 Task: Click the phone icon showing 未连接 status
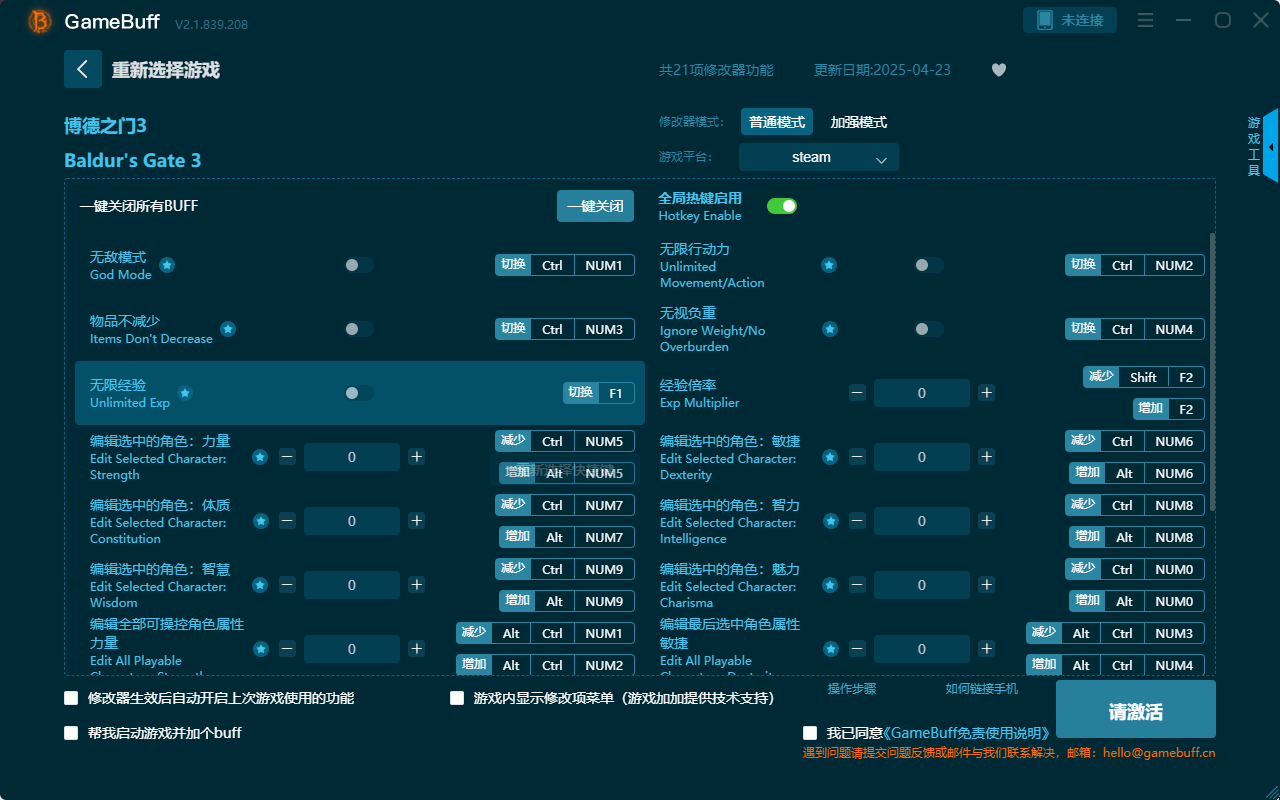[1069, 18]
